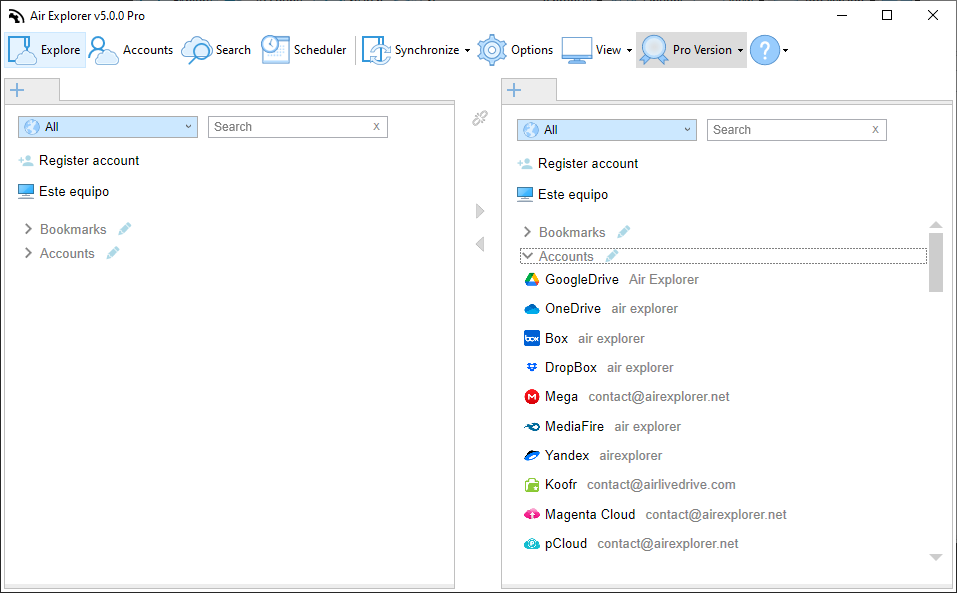The height and width of the screenshot is (593, 957).
Task: Edit left pane Accounts pencil icon
Action: 113,253
